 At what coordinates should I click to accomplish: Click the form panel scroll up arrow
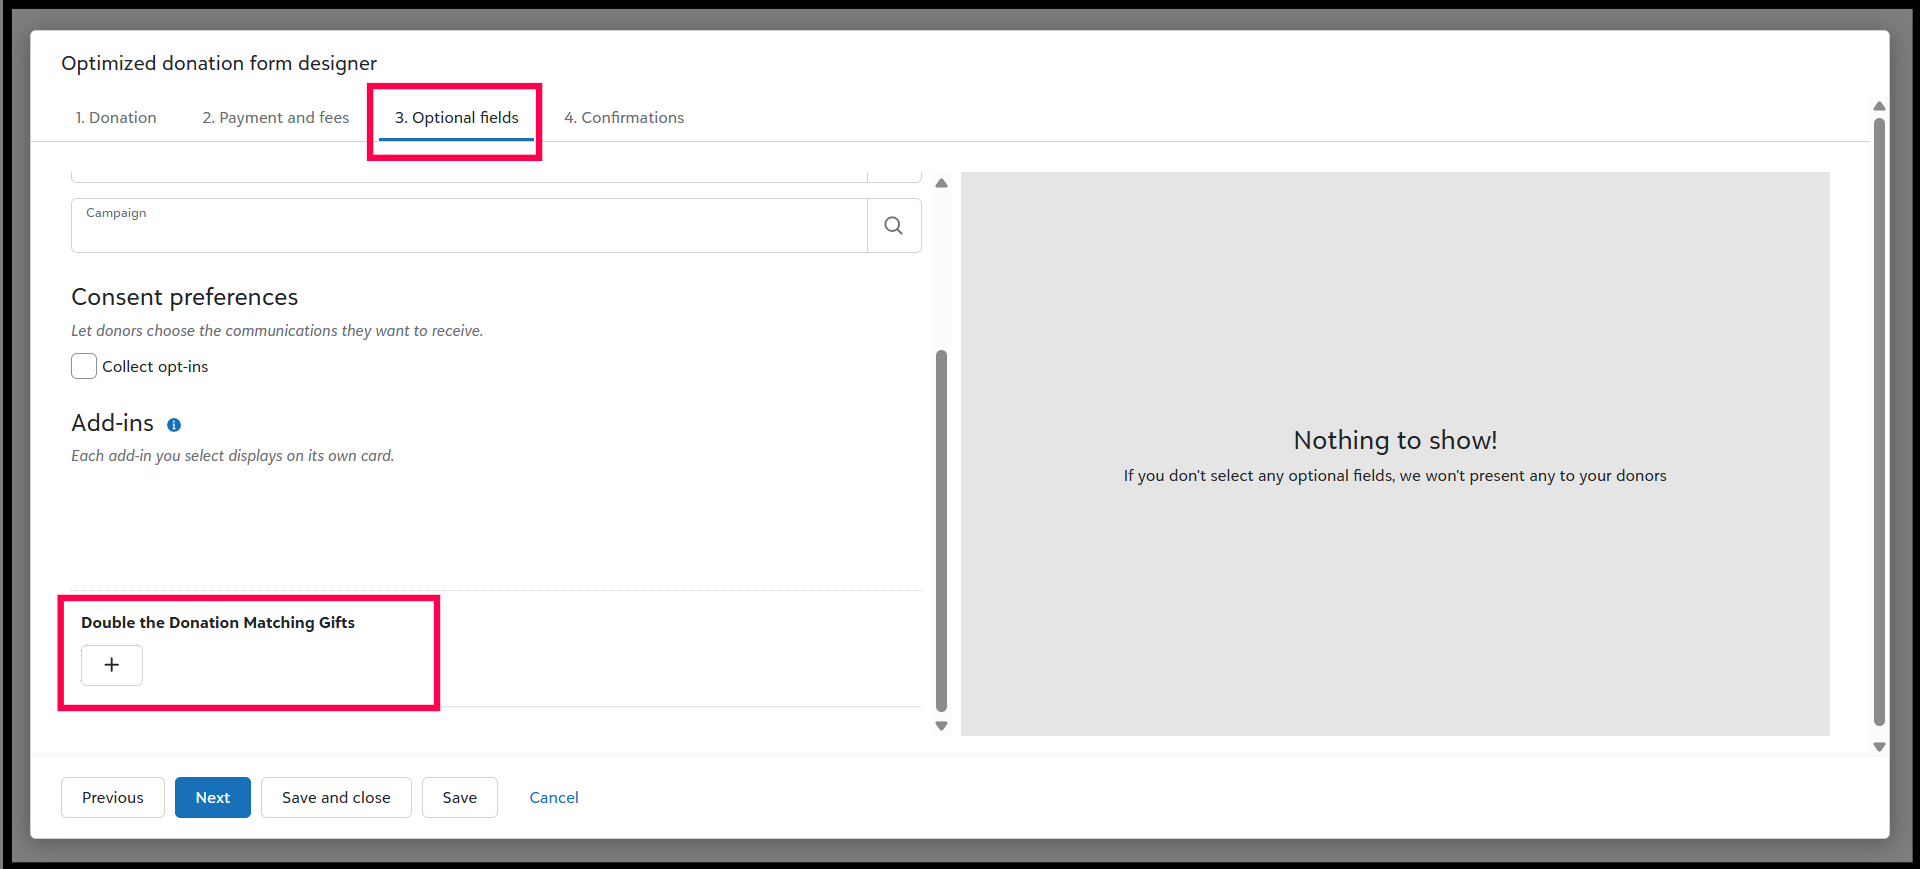pos(941,183)
